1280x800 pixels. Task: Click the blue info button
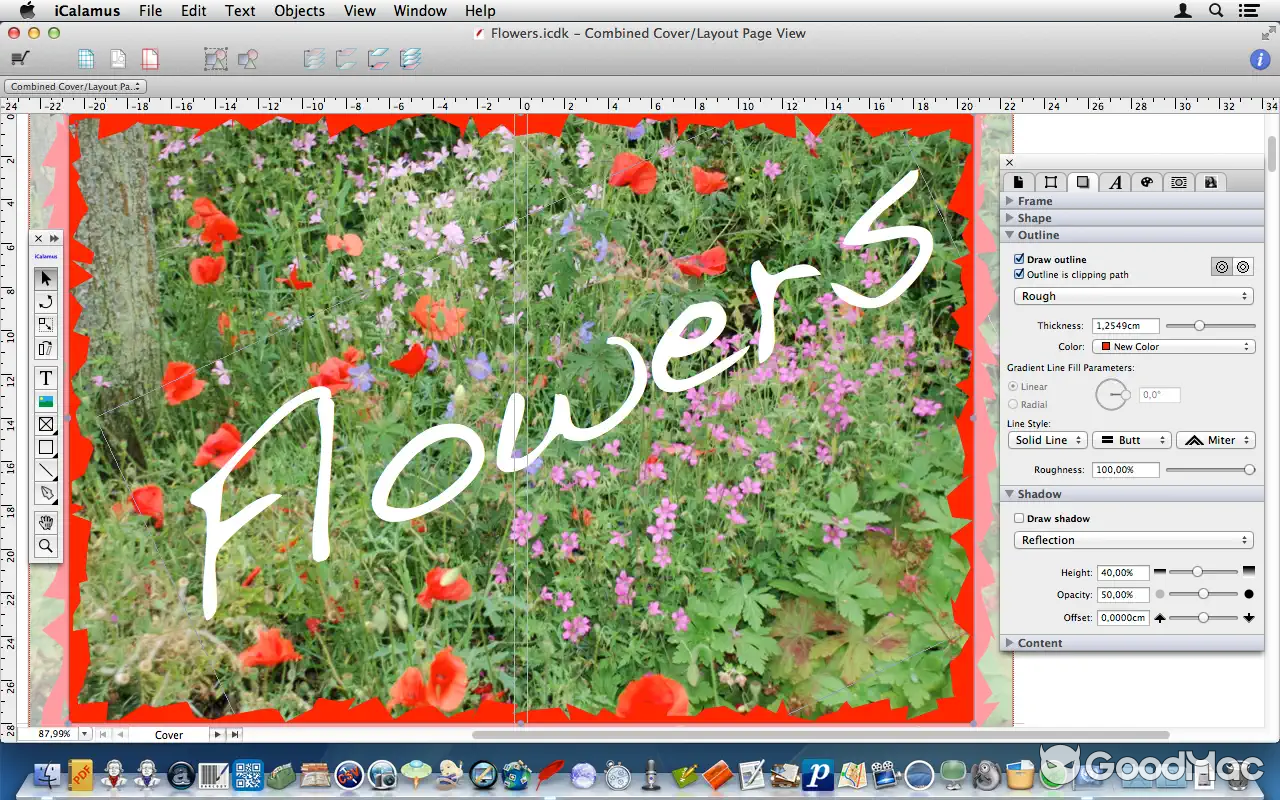[1260, 59]
